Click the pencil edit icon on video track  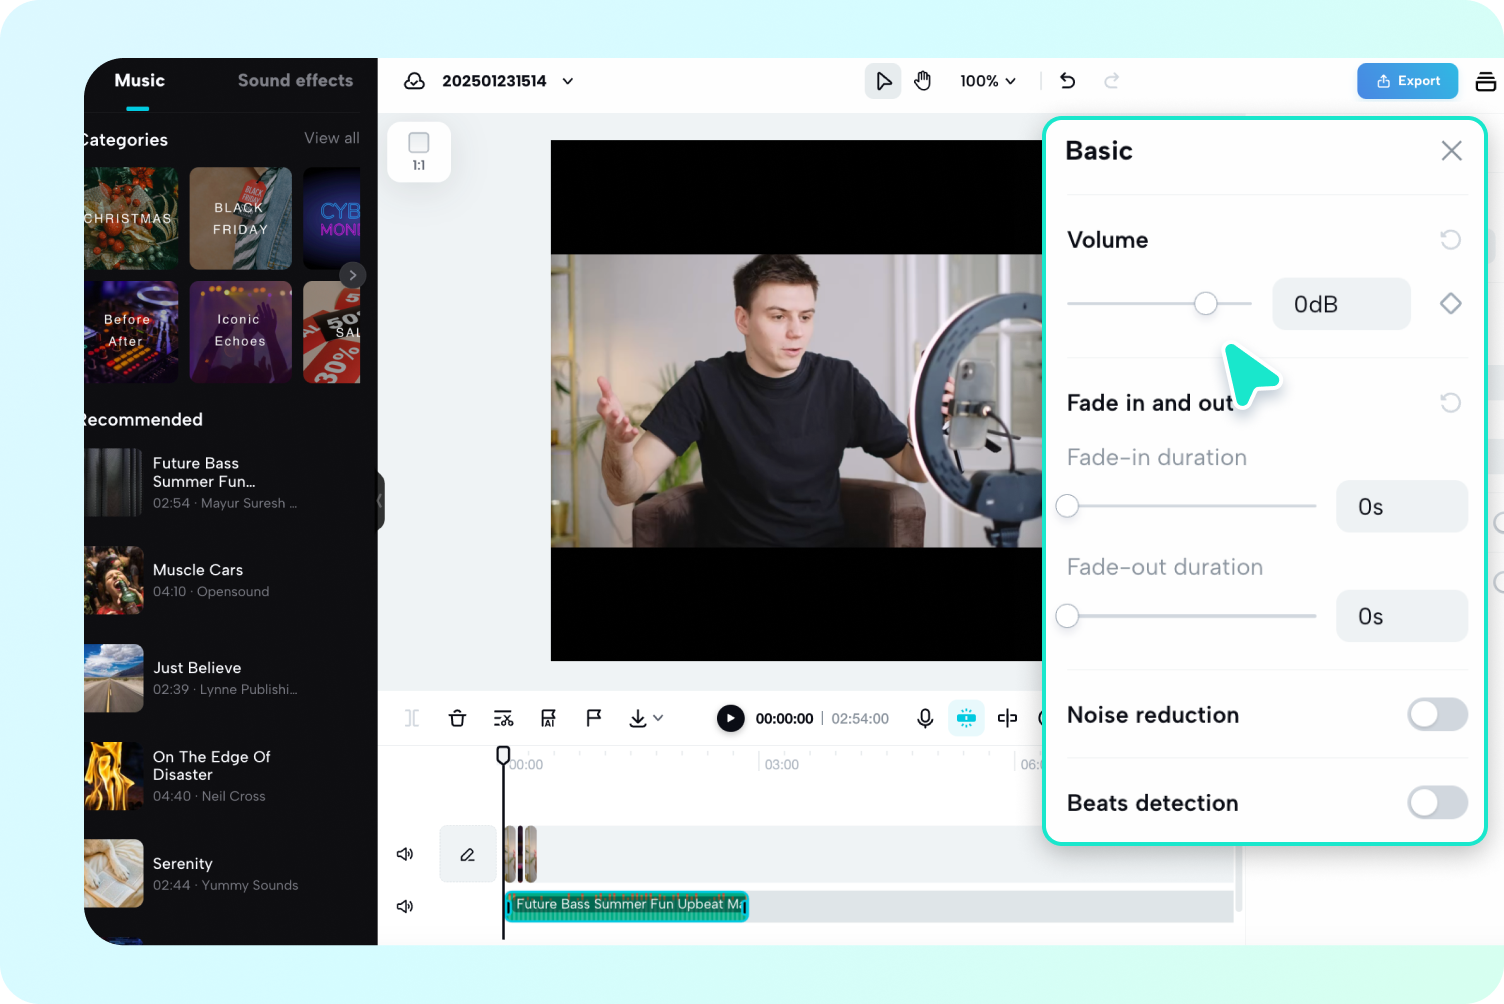pyautogui.click(x=467, y=854)
